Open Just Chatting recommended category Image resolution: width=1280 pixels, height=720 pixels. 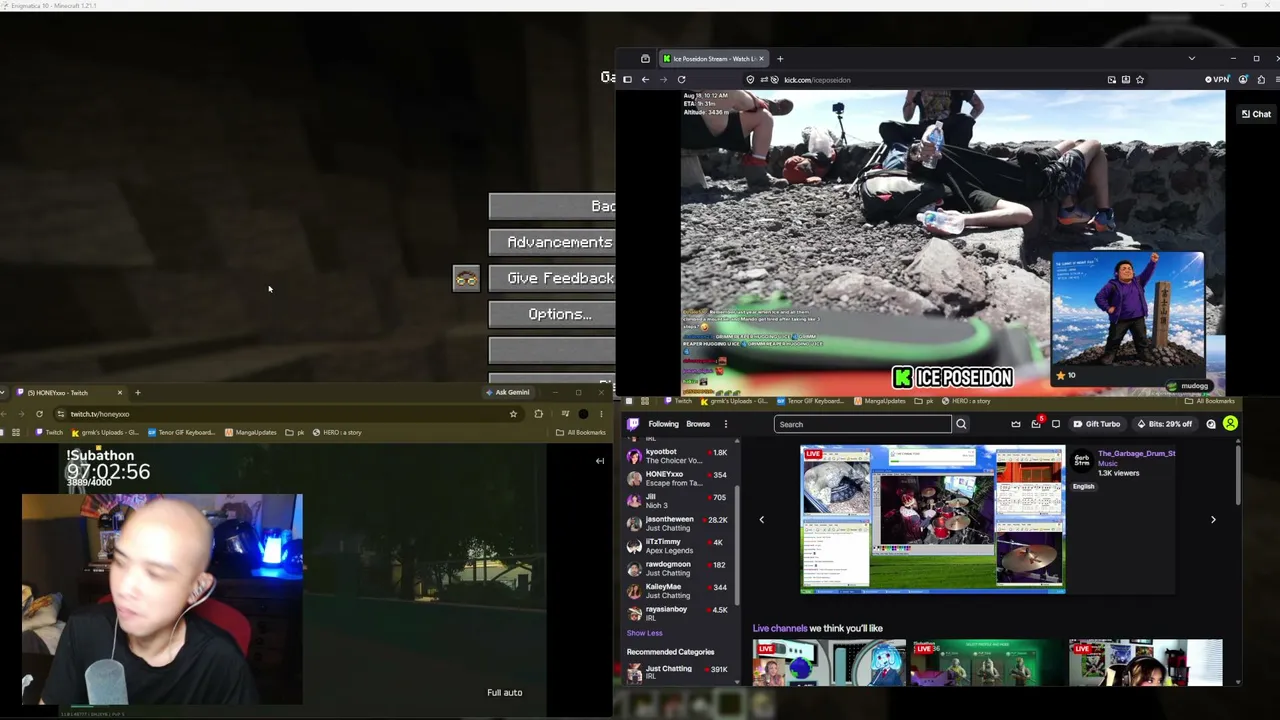click(x=680, y=672)
